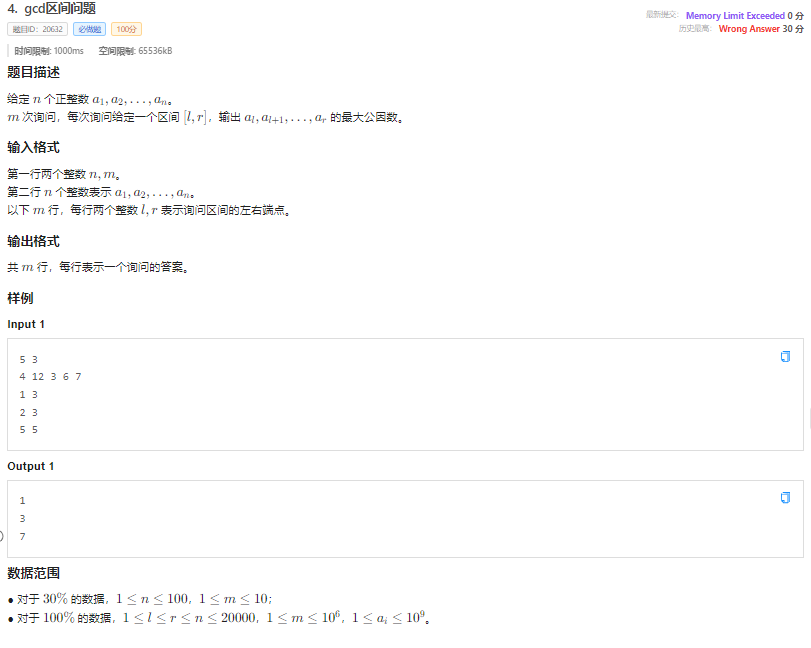Click the 最新提交 label at top right
This screenshot has height=648, width=811.
pos(662,15)
